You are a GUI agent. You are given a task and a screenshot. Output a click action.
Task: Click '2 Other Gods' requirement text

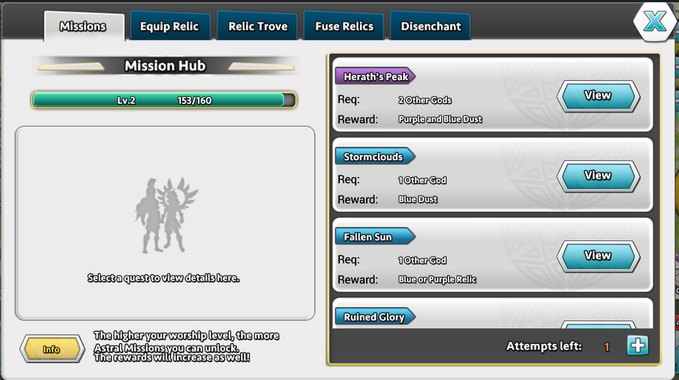[x=425, y=100]
